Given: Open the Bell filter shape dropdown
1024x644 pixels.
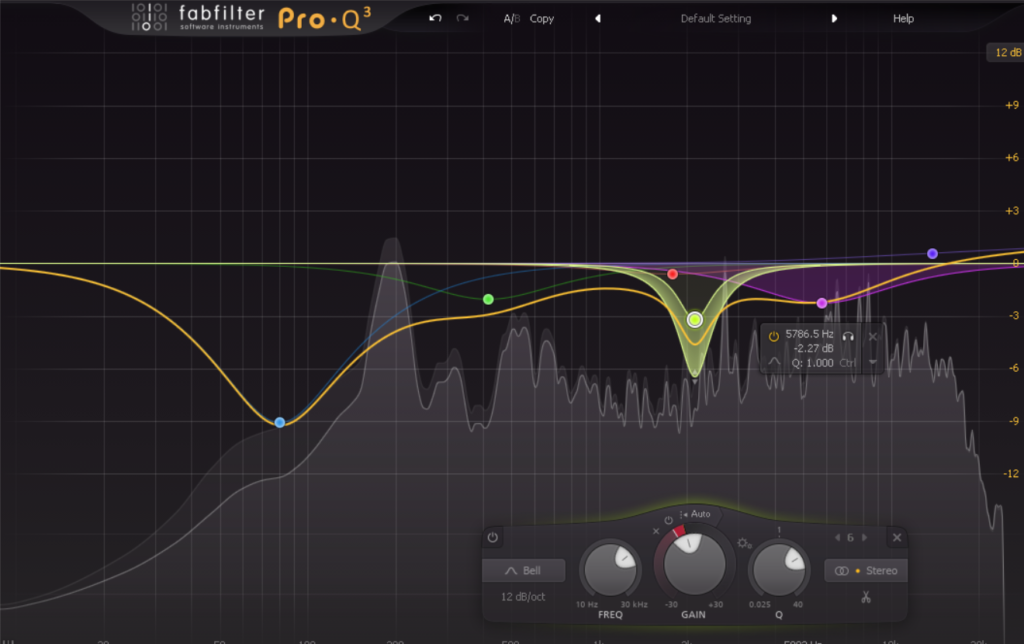Looking at the screenshot, I should pyautogui.click(x=524, y=571).
